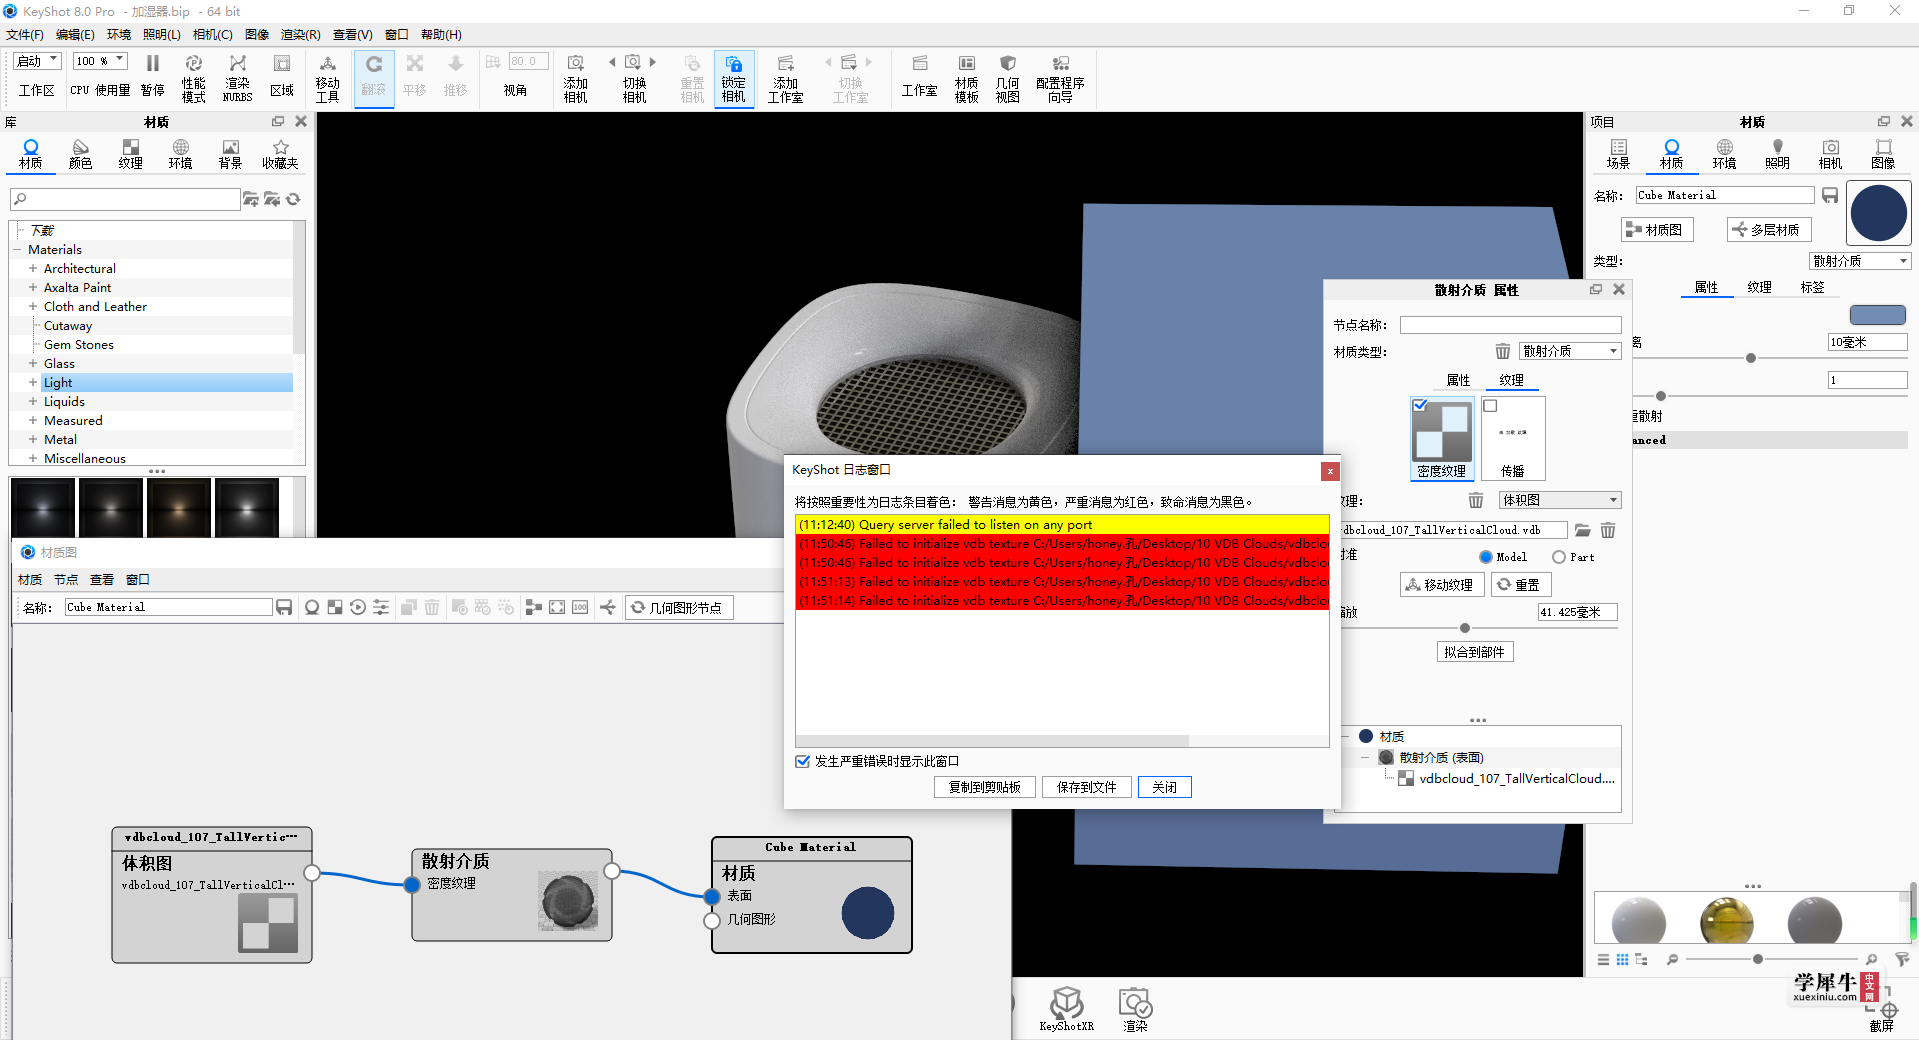Switch library to Colors (颜色) icon

(x=80, y=154)
